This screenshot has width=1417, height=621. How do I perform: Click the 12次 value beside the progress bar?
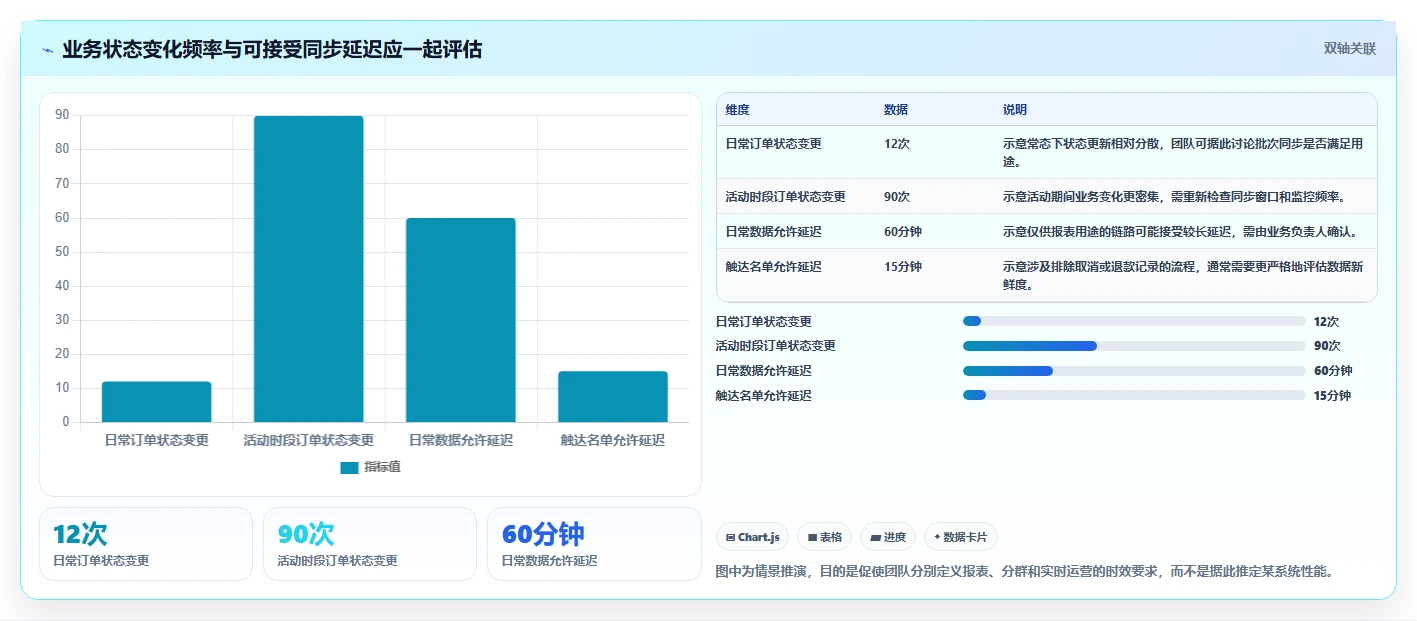[1326, 322]
